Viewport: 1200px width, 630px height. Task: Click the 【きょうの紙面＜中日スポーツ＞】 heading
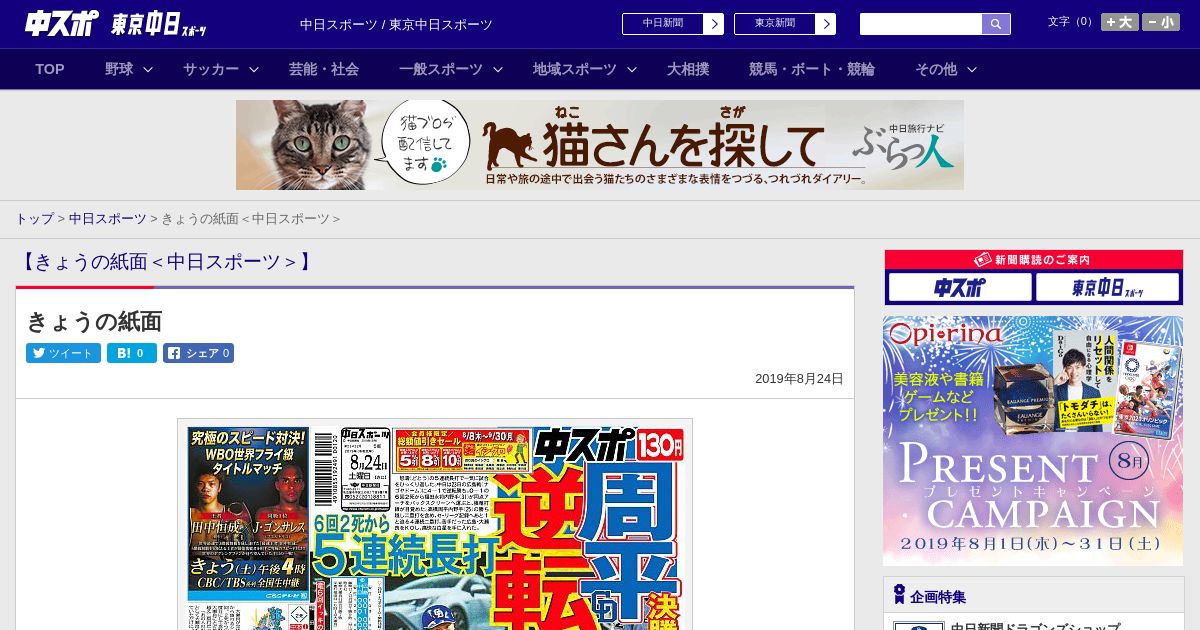point(166,262)
